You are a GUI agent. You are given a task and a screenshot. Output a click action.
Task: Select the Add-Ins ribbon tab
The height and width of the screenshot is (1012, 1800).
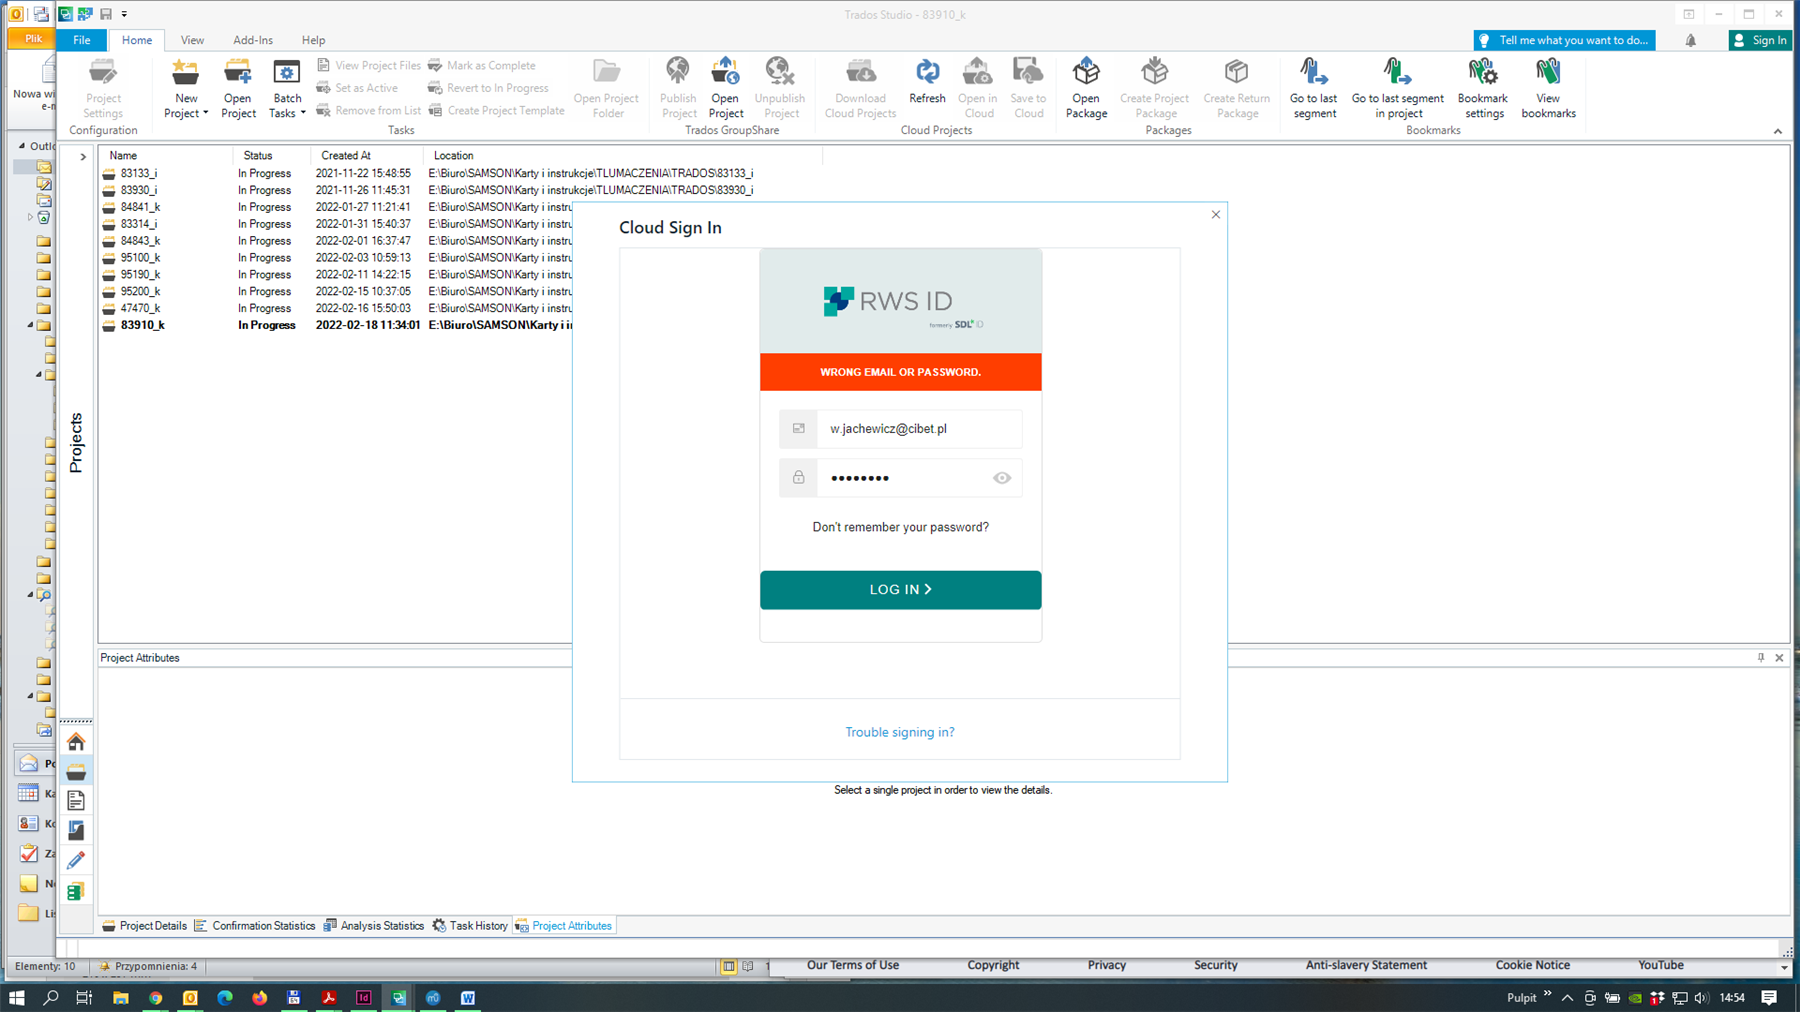[253, 40]
